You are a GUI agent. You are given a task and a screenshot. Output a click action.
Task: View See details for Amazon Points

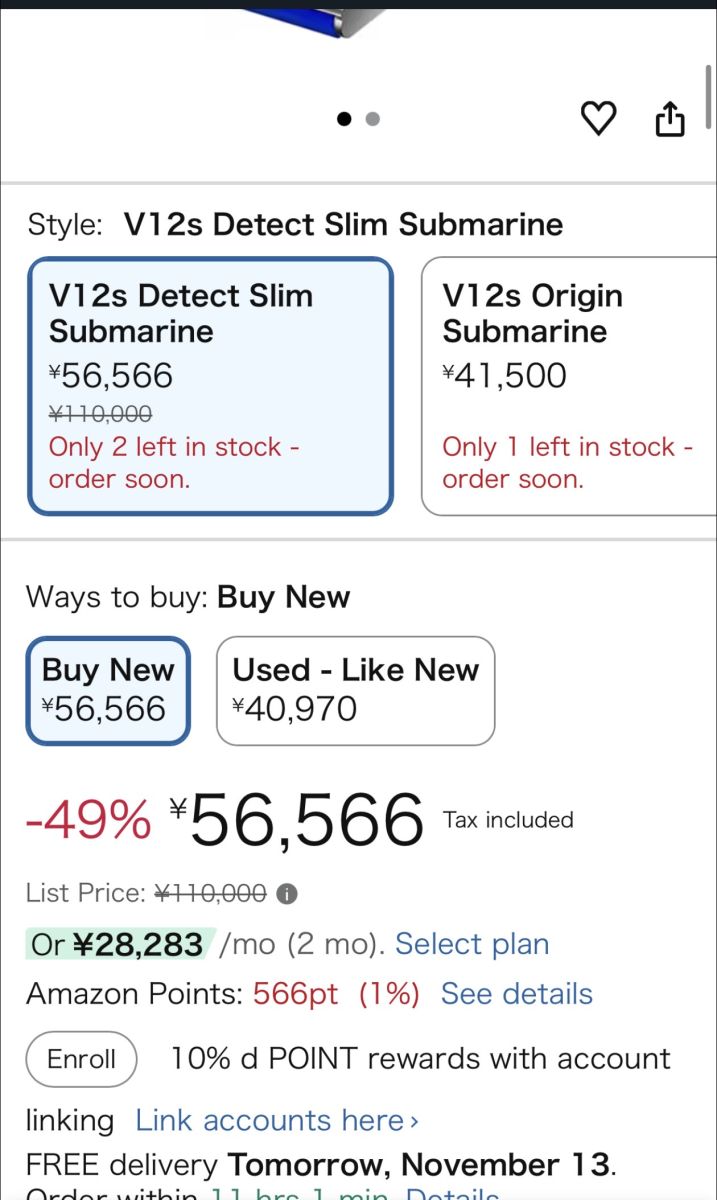[x=516, y=994]
